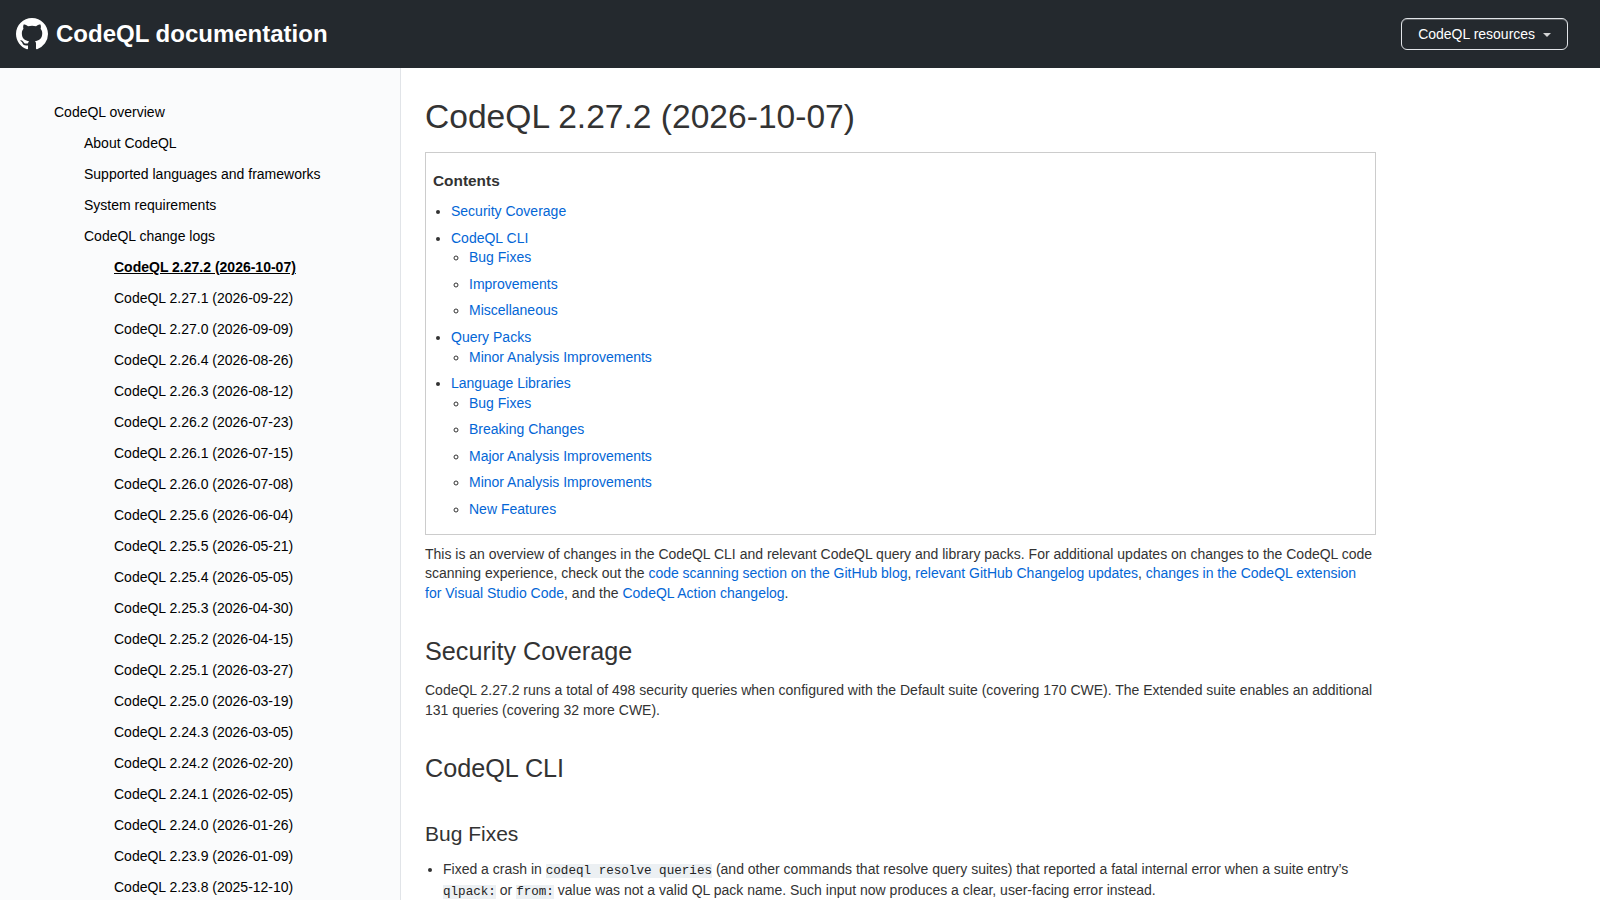Open CodeQL 2.24.0 (2026-01-26) changelog
The image size is (1600, 900).
[203, 825]
